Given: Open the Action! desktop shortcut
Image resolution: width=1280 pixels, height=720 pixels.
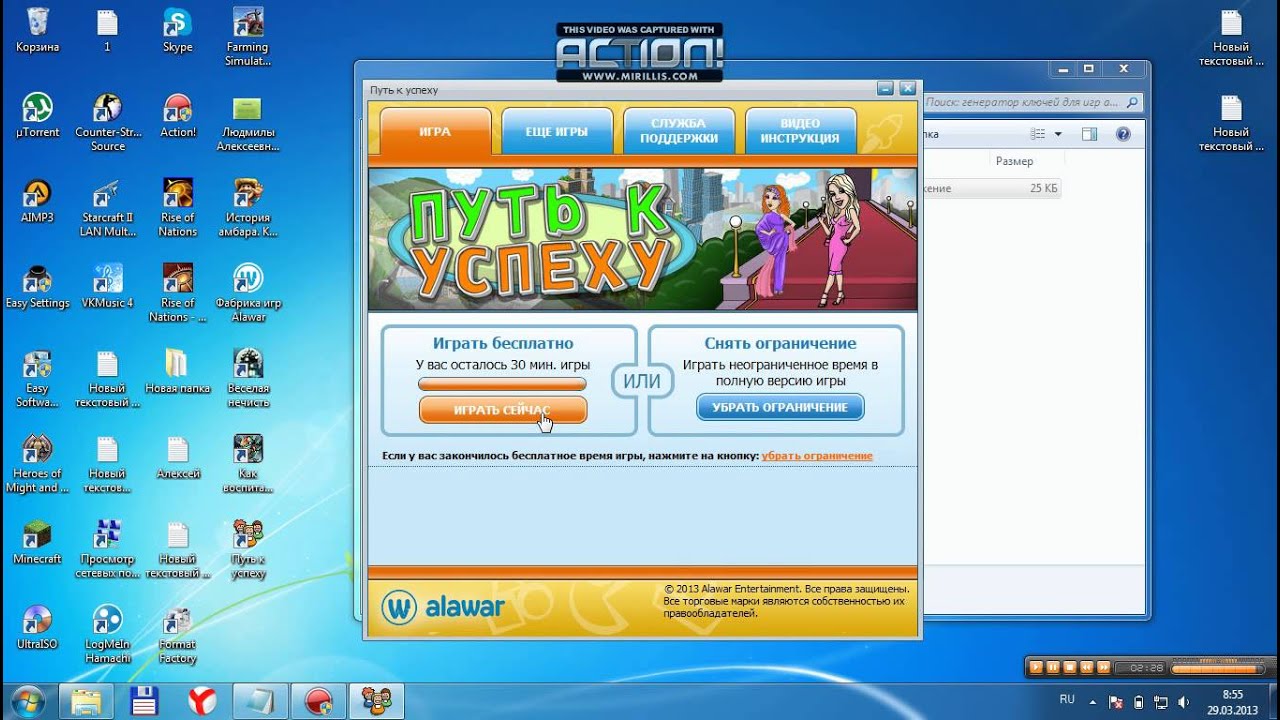Looking at the screenshot, I should [178, 115].
